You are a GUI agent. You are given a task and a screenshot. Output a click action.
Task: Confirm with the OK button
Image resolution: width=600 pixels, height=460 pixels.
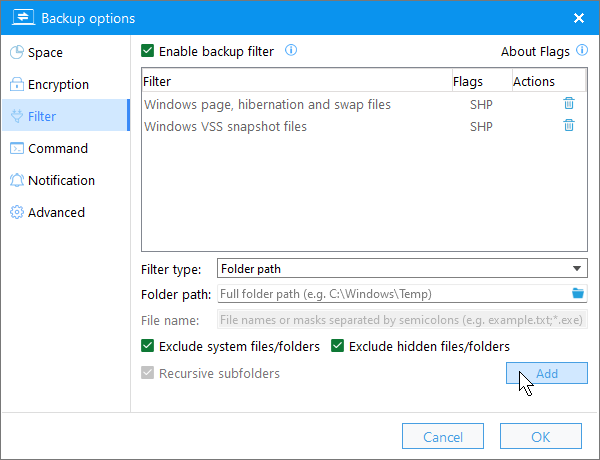click(x=540, y=436)
